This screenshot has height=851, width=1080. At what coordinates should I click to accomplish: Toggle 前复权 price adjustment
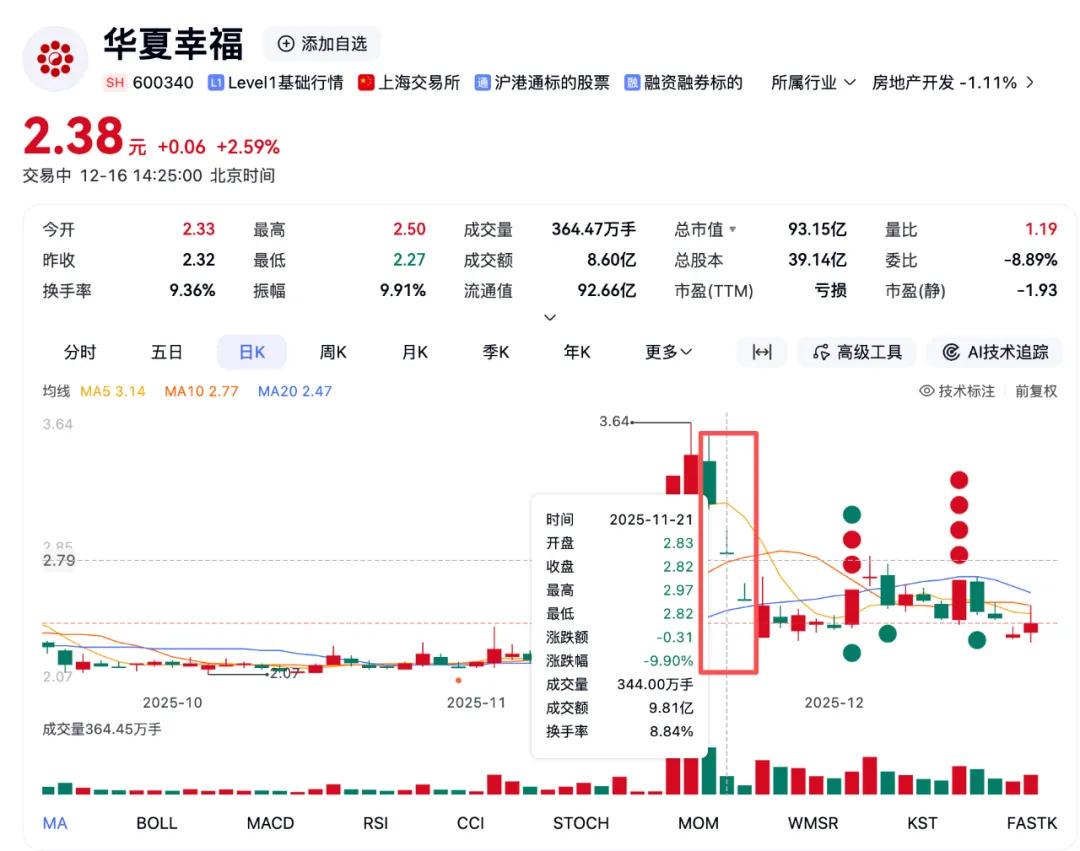(1036, 391)
